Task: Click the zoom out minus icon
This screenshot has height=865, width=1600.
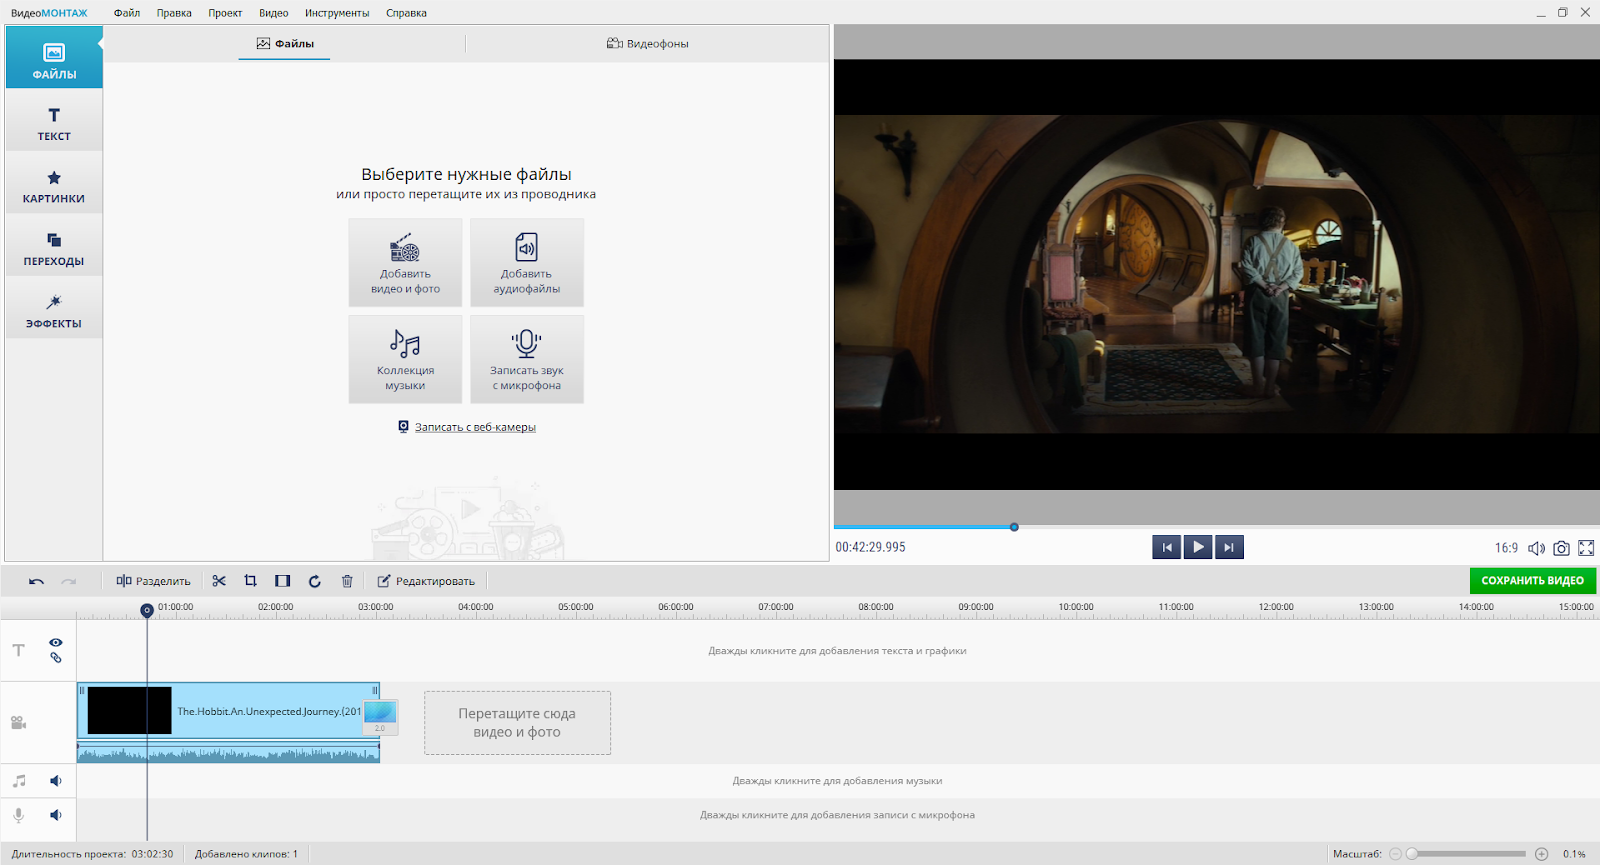Action: (1396, 854)
